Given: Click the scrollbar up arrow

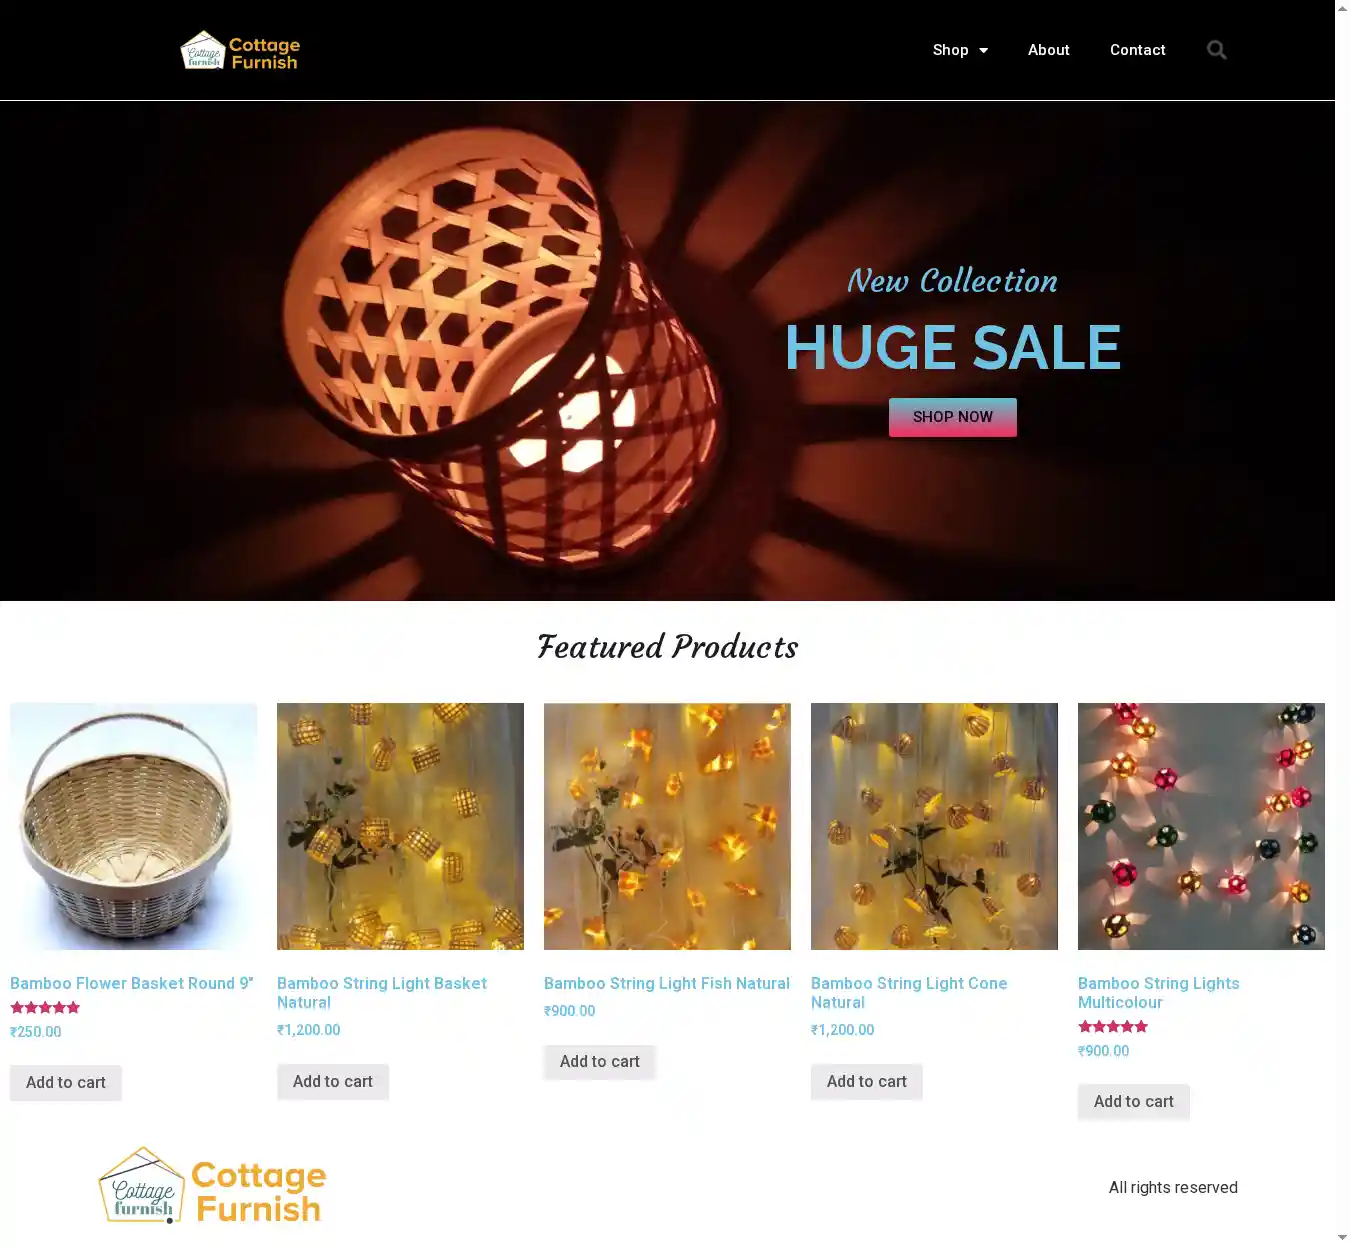Looking at the screenshot, I should click(x=1342, y=7).
